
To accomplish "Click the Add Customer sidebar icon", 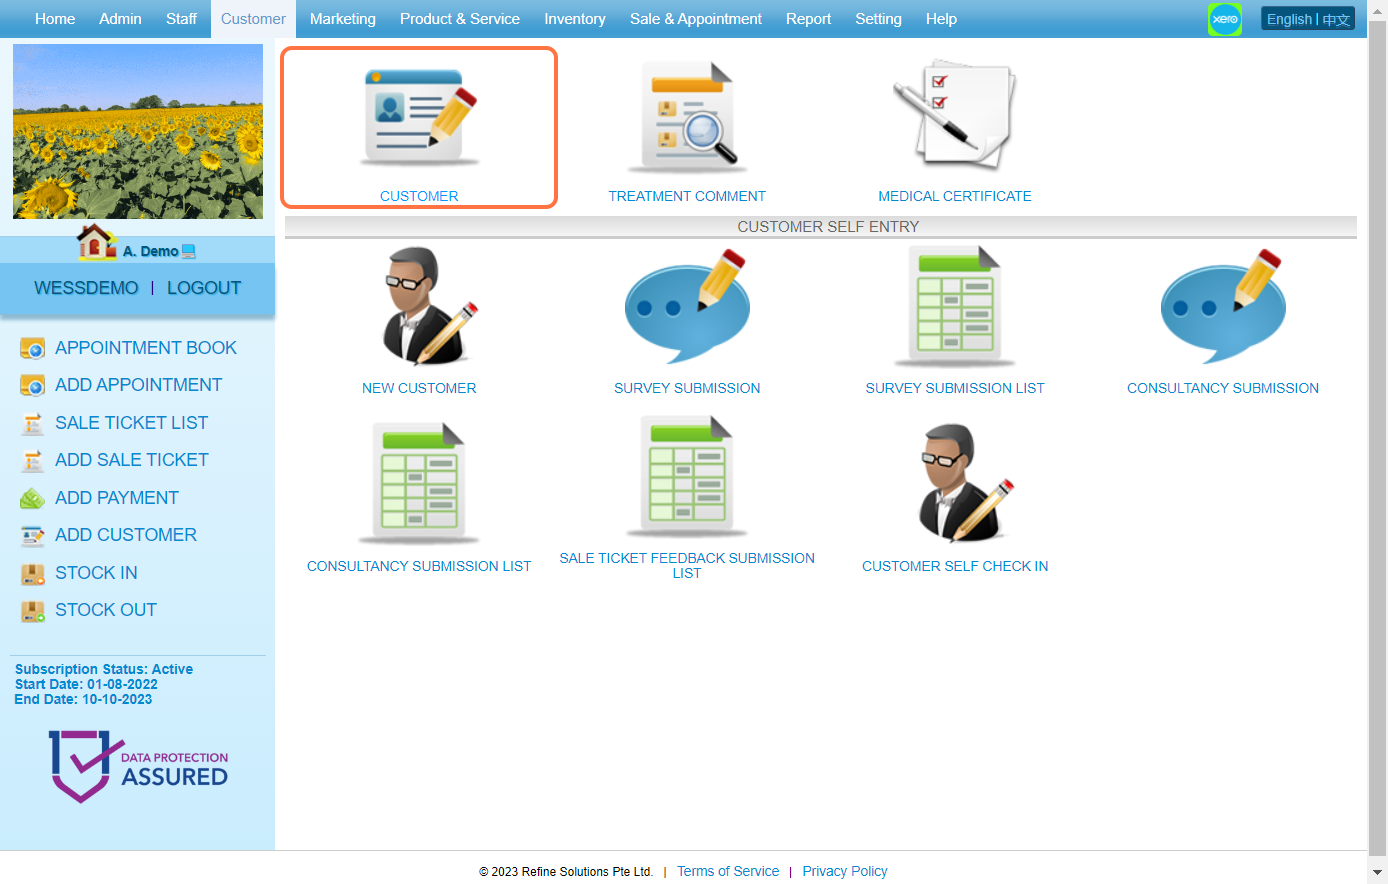I will coord(33,536).
